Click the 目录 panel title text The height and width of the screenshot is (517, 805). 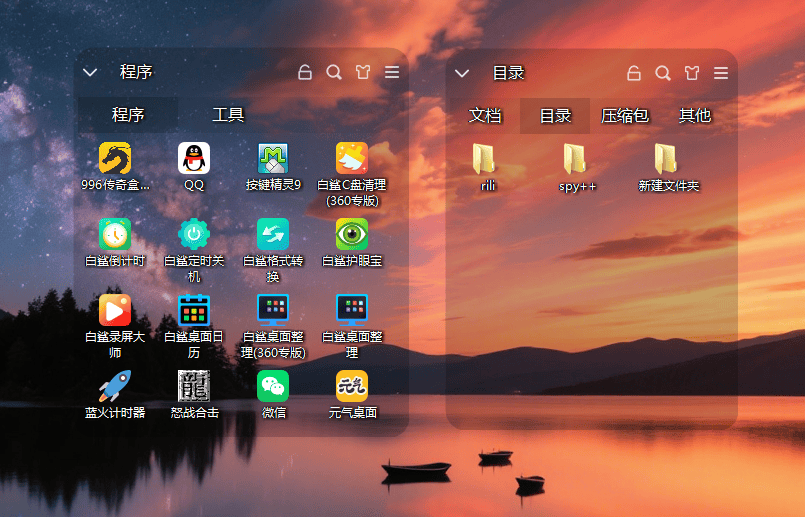tap(508, 73)
